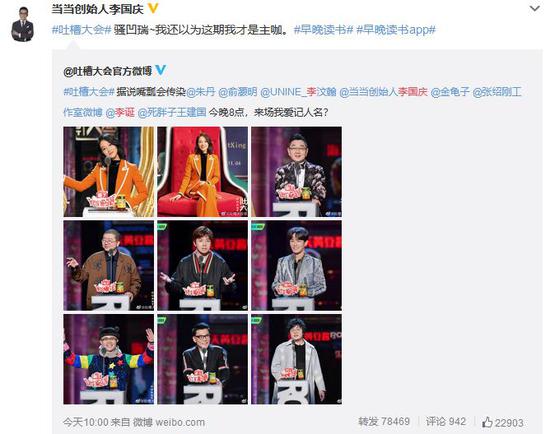The width and height of the screenshot is (550, 434).
Task: Click the poster's profile avatar
Action: click(x=22, y=25)
